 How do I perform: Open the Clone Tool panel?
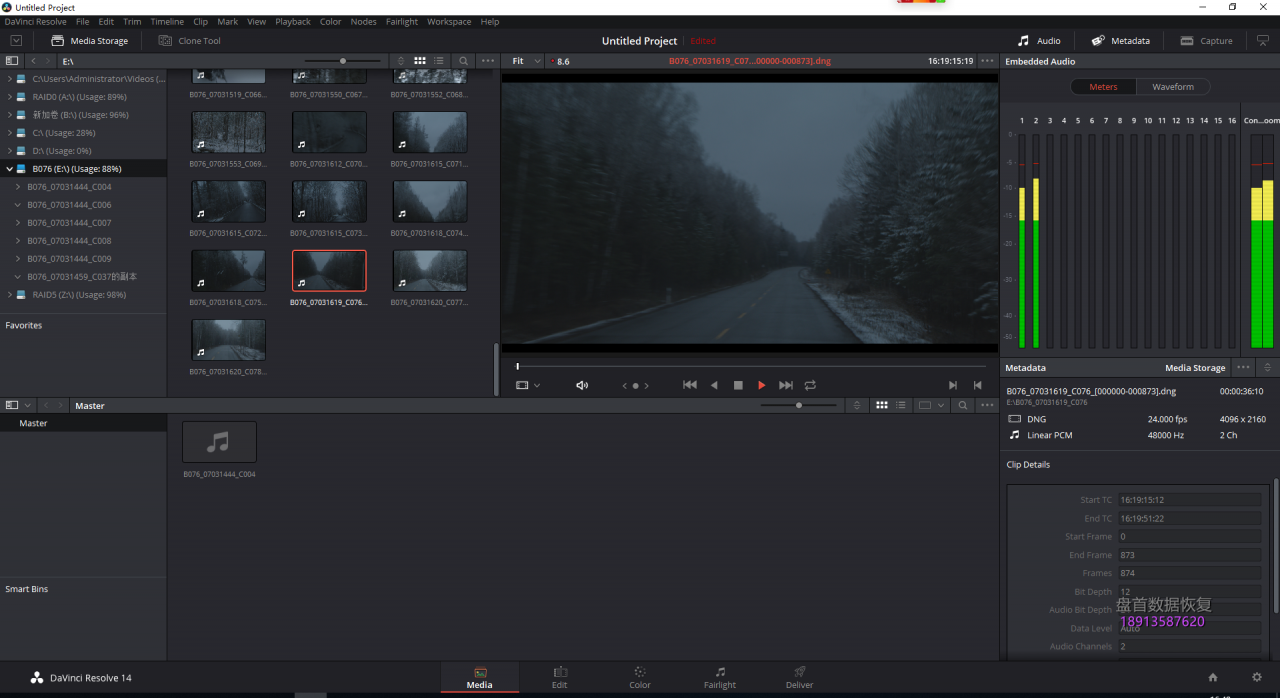tap(190, 41)
